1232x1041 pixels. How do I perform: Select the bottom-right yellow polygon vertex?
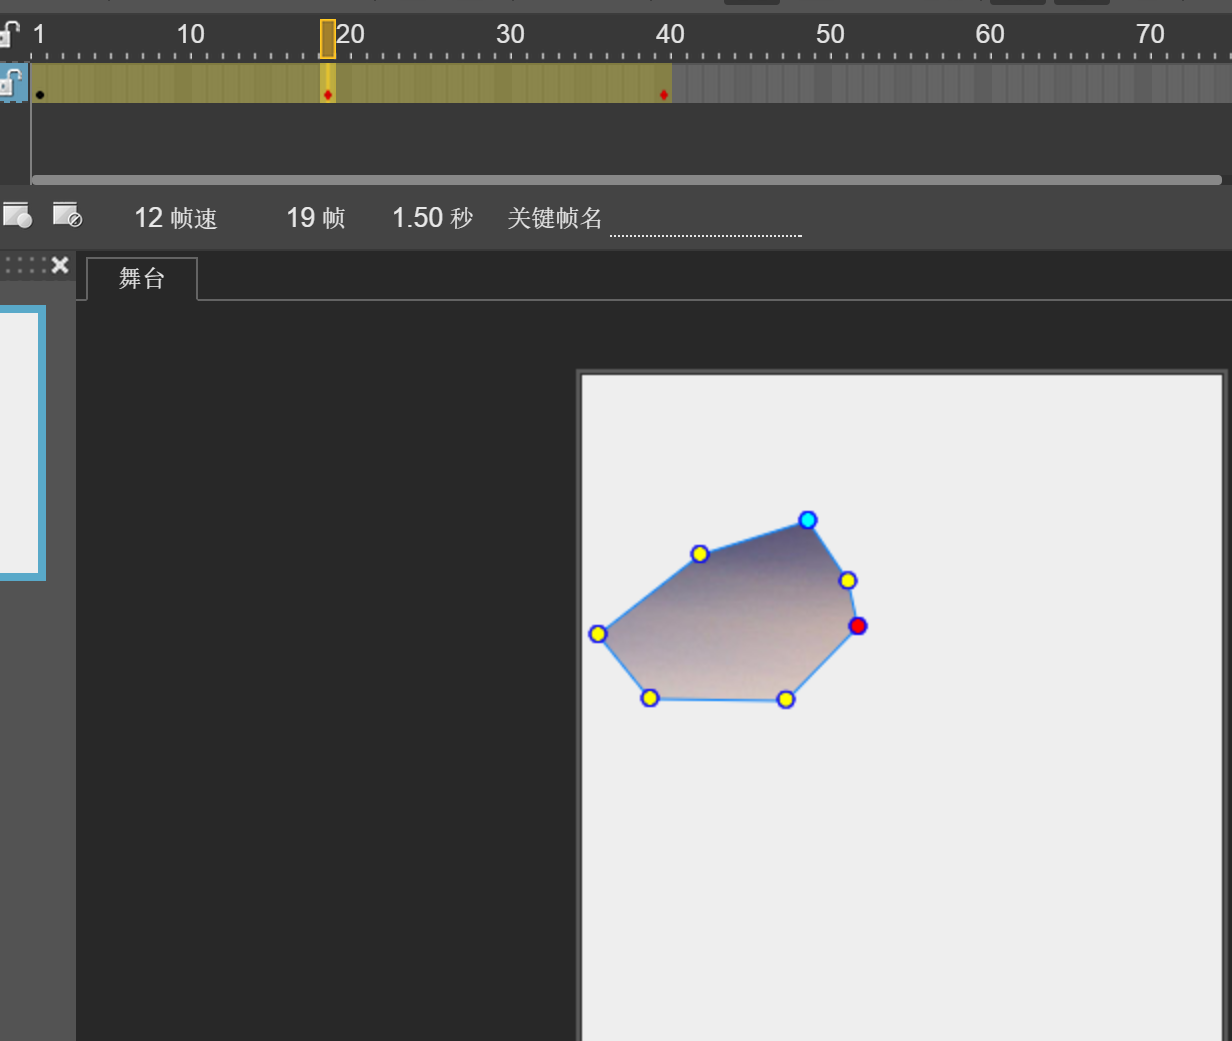[x=786, y=699]
